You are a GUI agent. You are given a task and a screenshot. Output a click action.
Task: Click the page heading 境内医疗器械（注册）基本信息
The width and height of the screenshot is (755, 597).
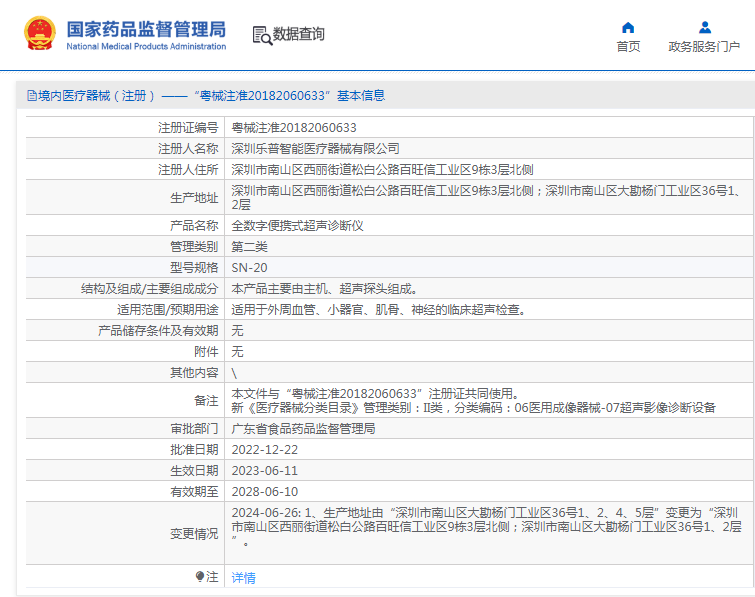click(212, 96)
